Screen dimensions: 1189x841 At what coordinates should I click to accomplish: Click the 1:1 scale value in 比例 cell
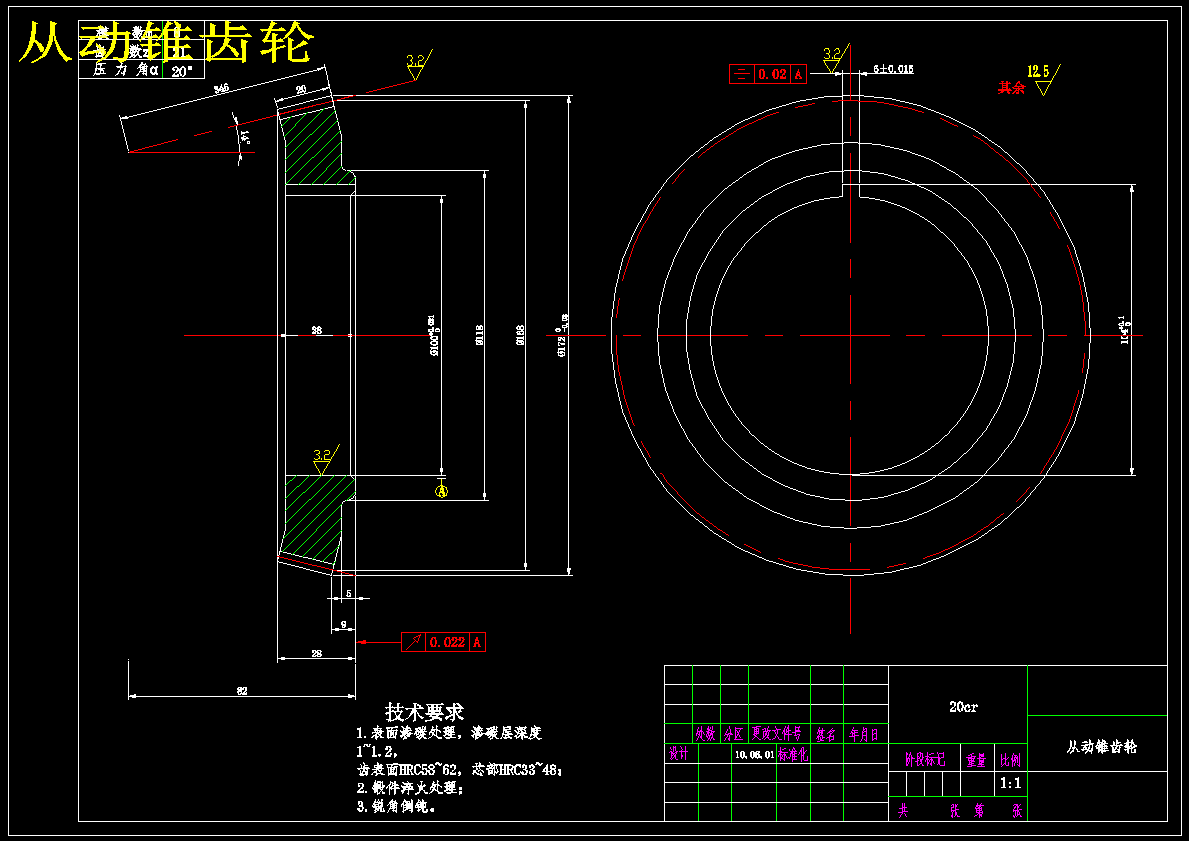1010,785
